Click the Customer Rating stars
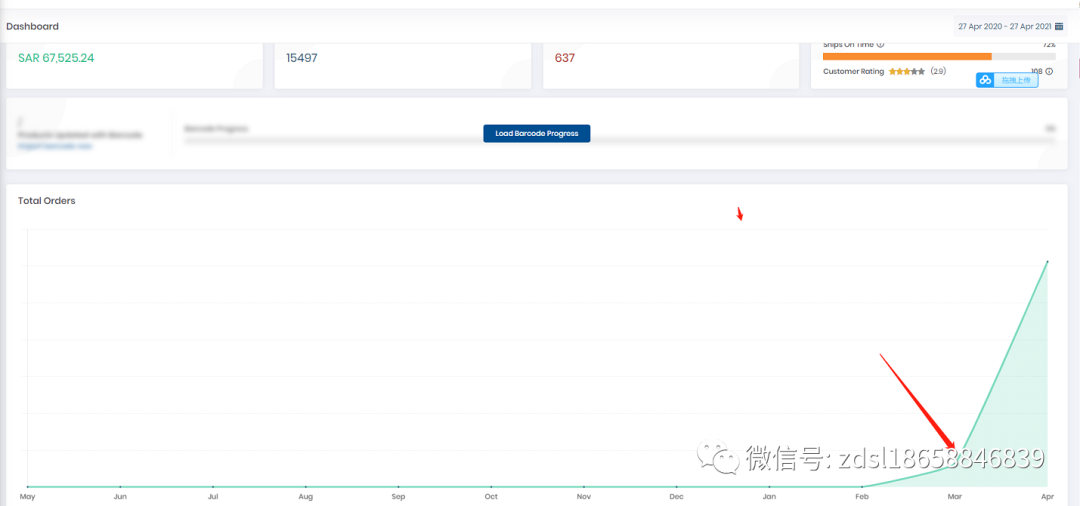Viewport: 1080px width, 506px height. tap(906, 71)
